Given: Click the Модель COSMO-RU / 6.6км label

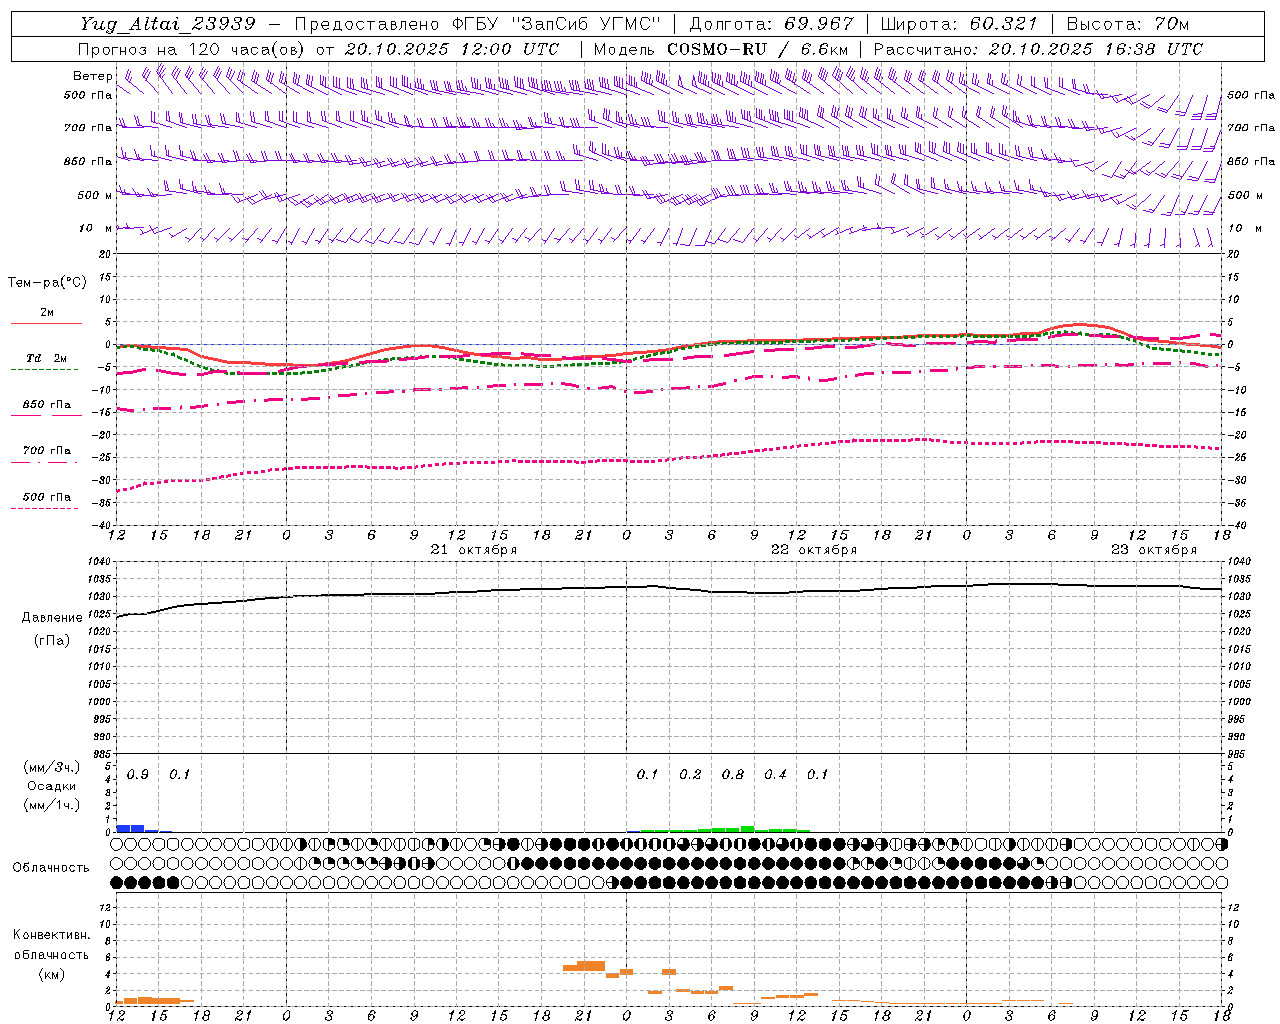Looking at the screenshot, I should (x=721, y=49).
